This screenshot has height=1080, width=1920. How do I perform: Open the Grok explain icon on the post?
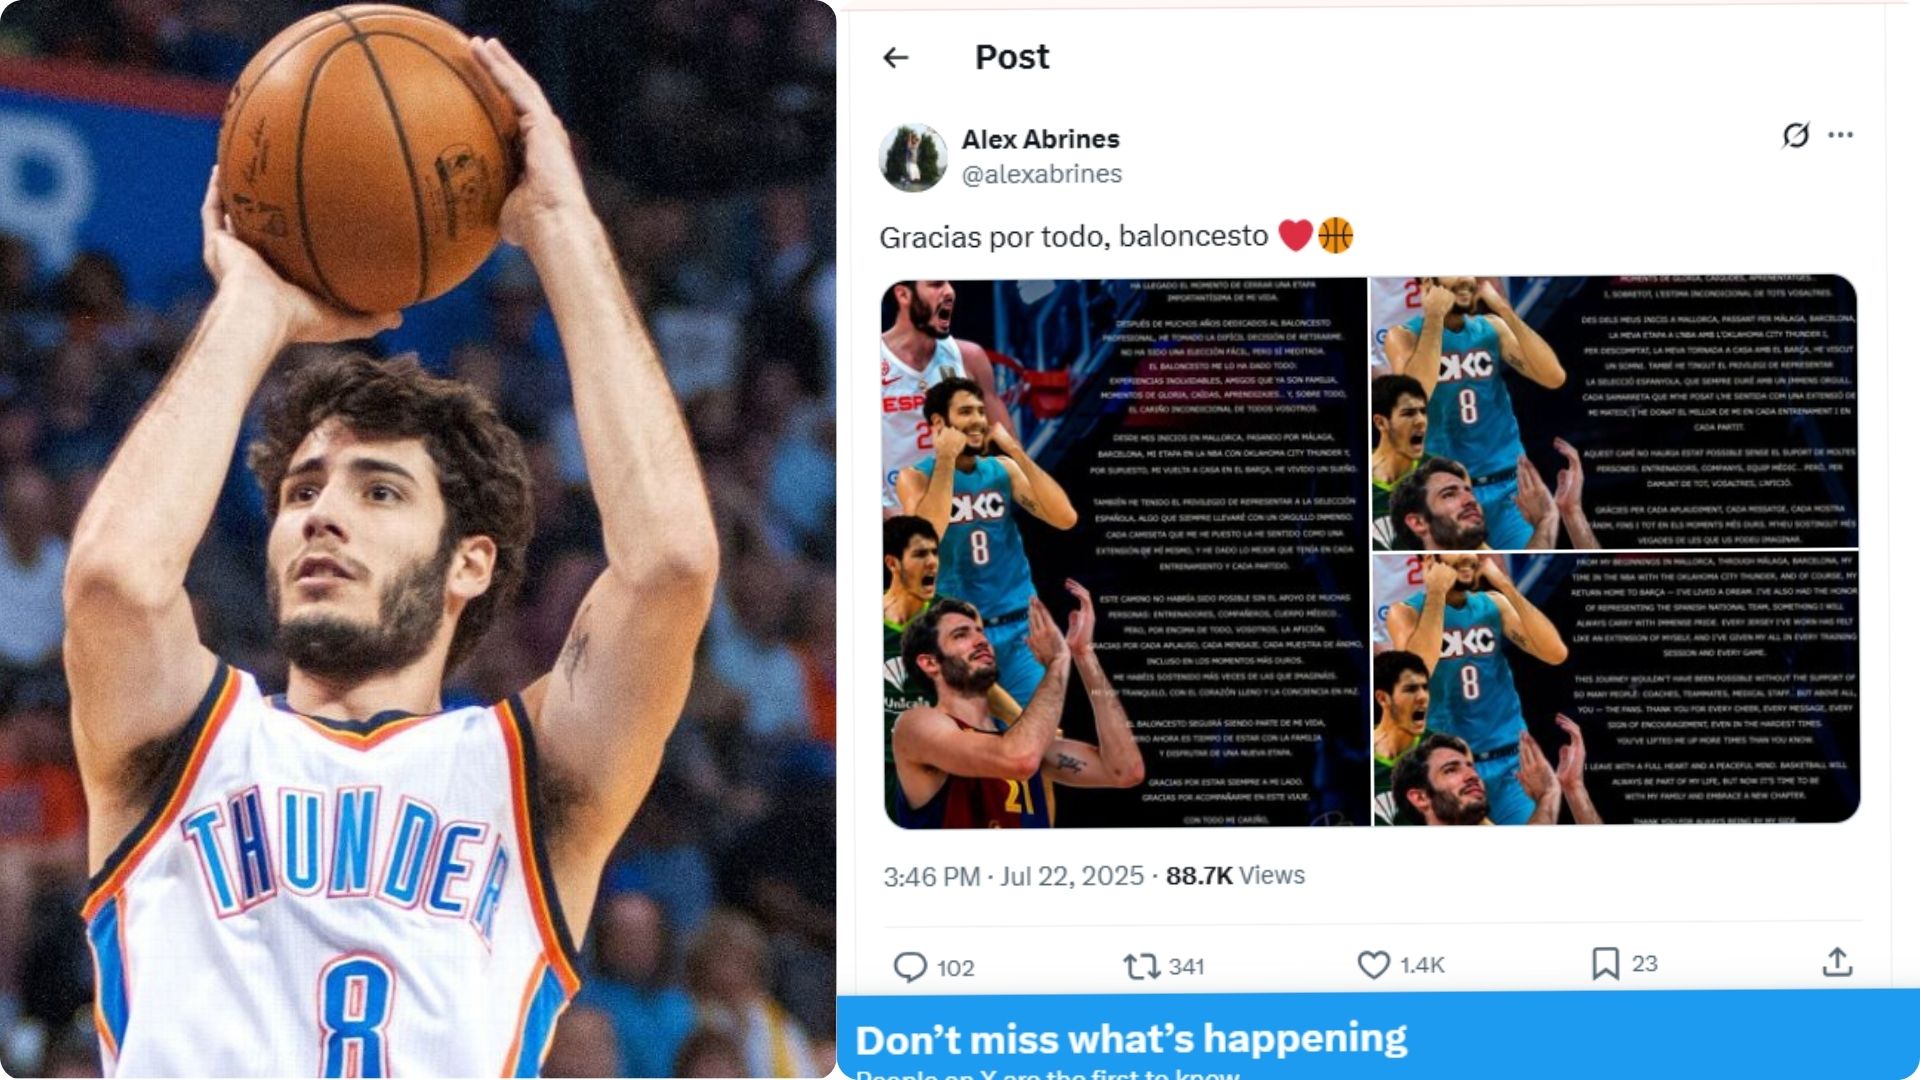point(1796,135)
